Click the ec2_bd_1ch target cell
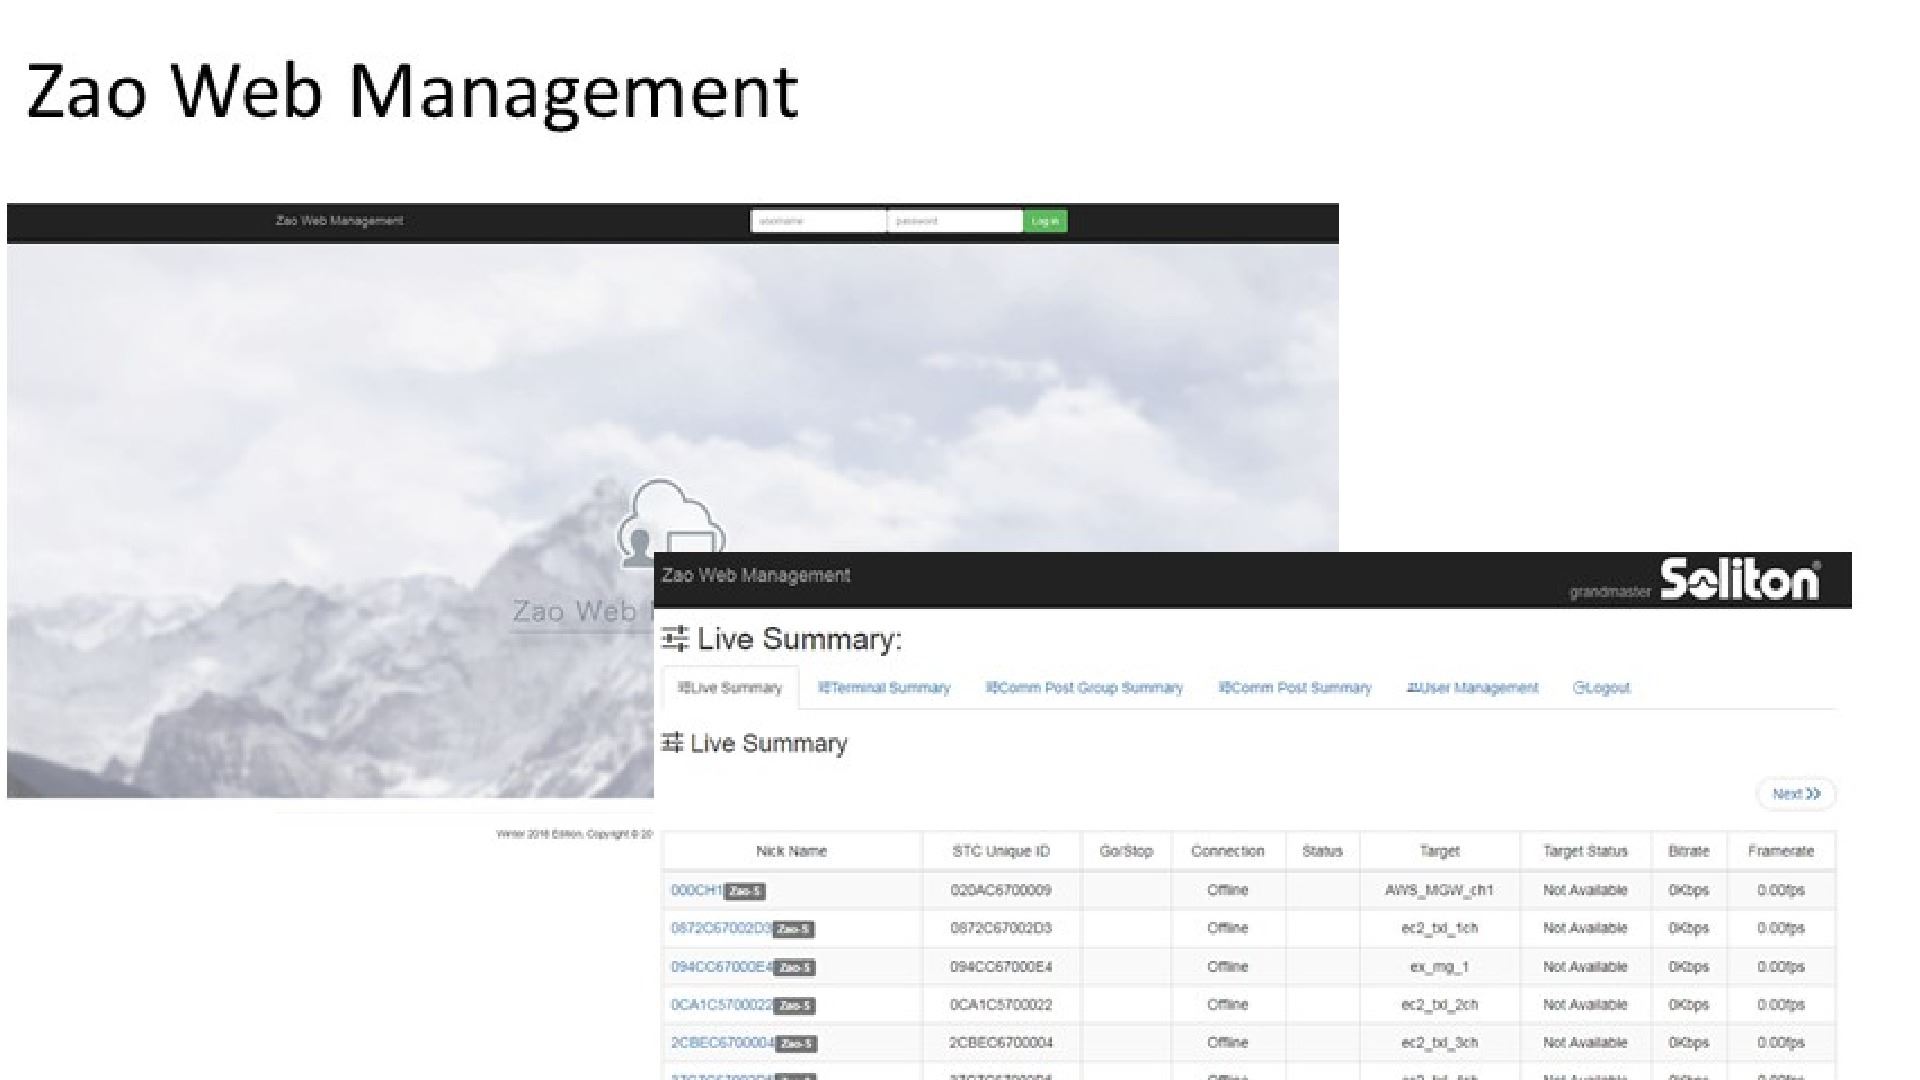Screen dimensions: 1920x1080 pos(1439,928)
